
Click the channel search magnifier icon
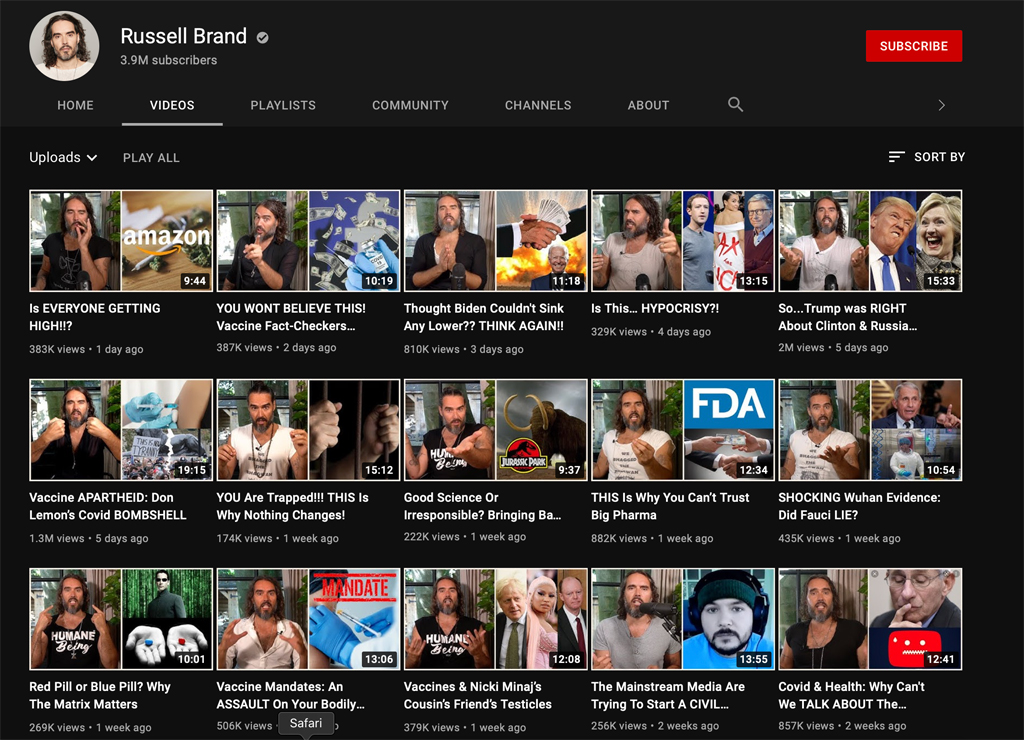coord(735,105)
